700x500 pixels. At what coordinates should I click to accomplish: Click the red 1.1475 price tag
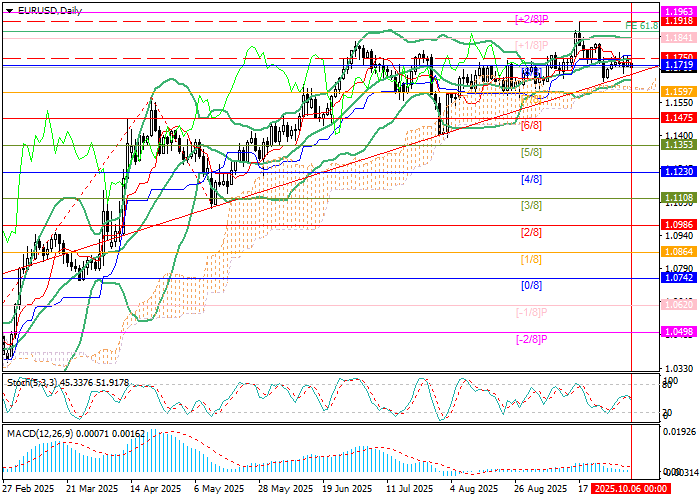tap(680, 118)
